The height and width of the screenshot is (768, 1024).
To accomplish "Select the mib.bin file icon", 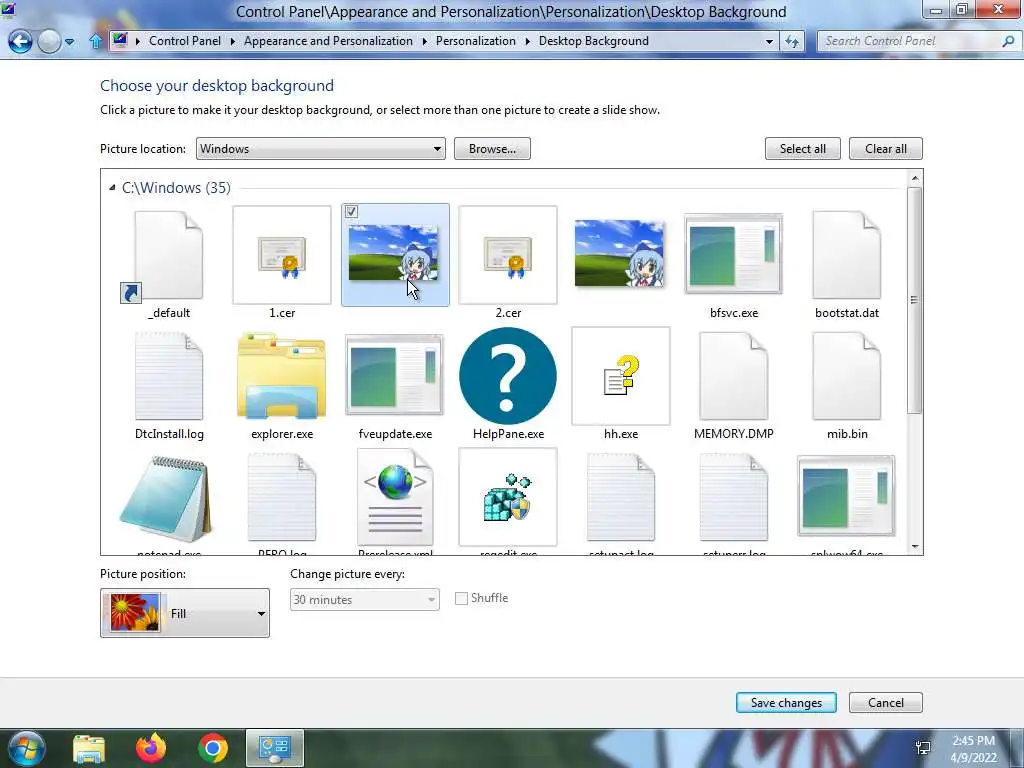I will tap(846, 376).
